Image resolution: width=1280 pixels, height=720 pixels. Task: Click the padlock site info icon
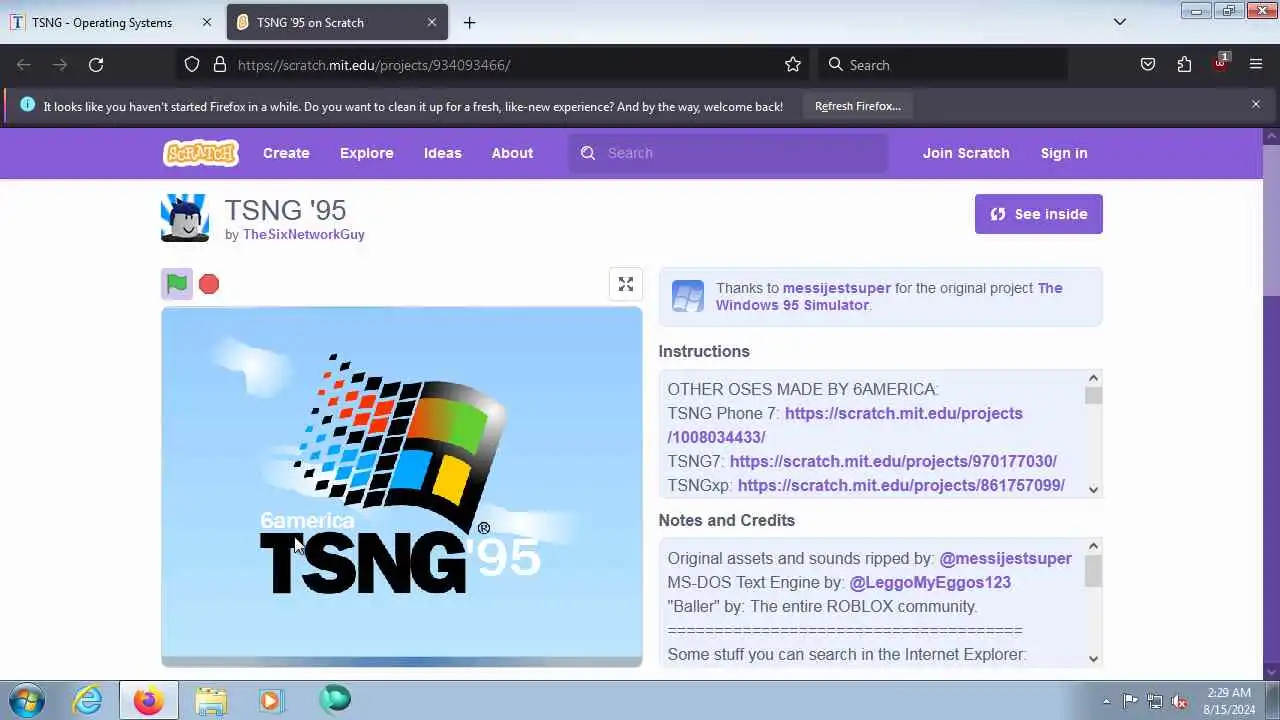pos(220,65)
